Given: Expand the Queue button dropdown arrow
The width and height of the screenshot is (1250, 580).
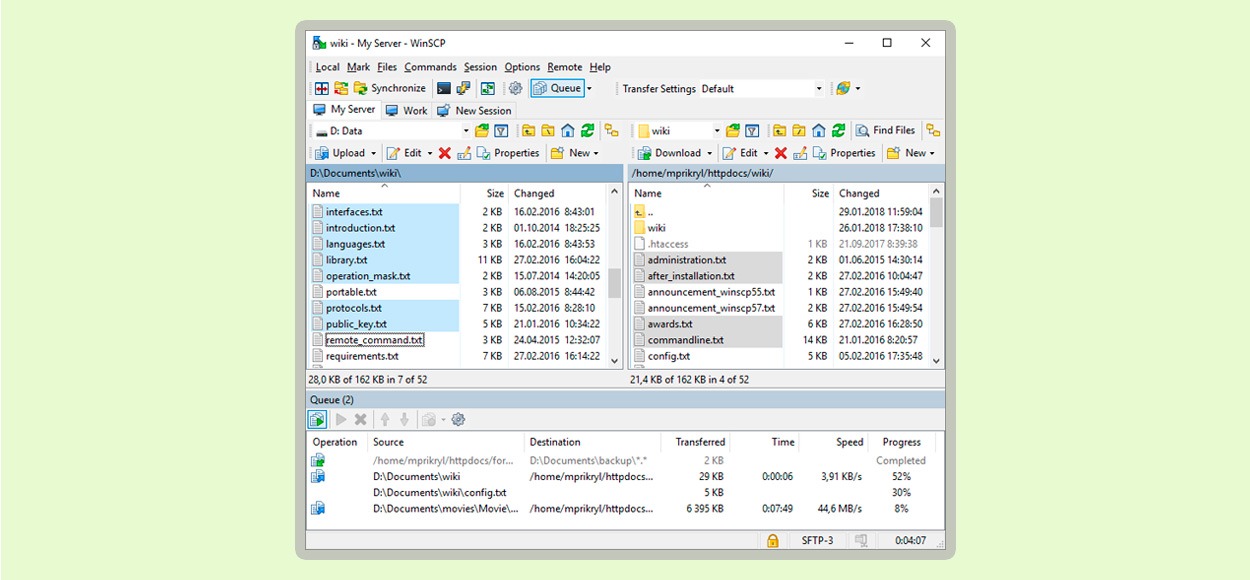Looking at the screenshot, I should [x=589, y=88].
